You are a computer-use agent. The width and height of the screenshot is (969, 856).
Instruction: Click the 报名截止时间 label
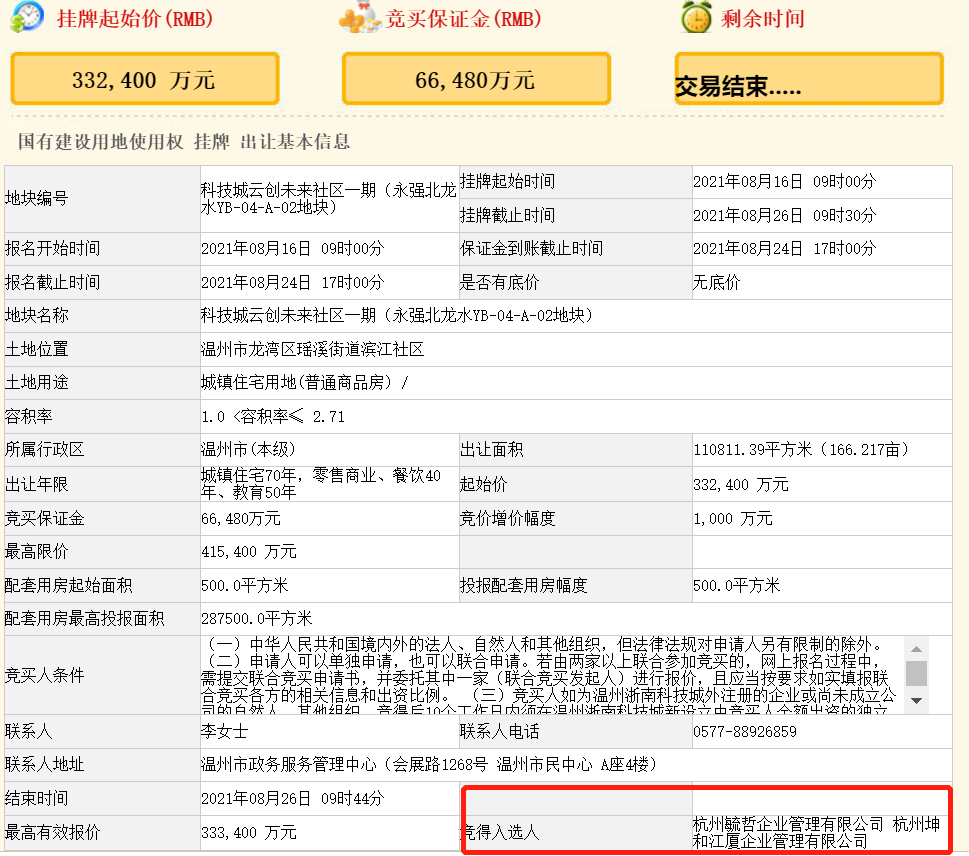tap(52, 282)
